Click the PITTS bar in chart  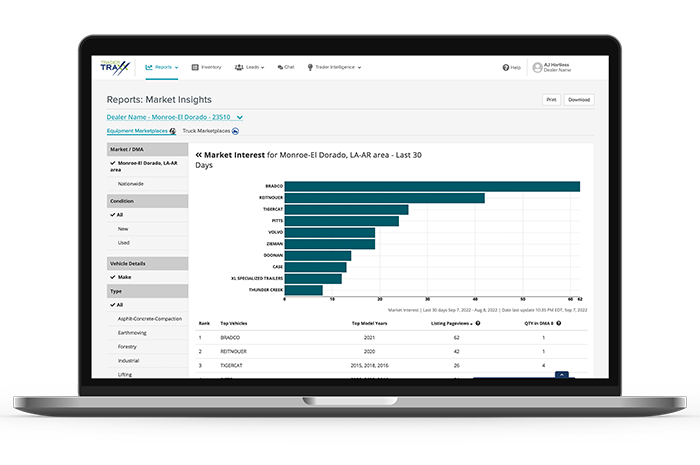click(x=342, y=221)
